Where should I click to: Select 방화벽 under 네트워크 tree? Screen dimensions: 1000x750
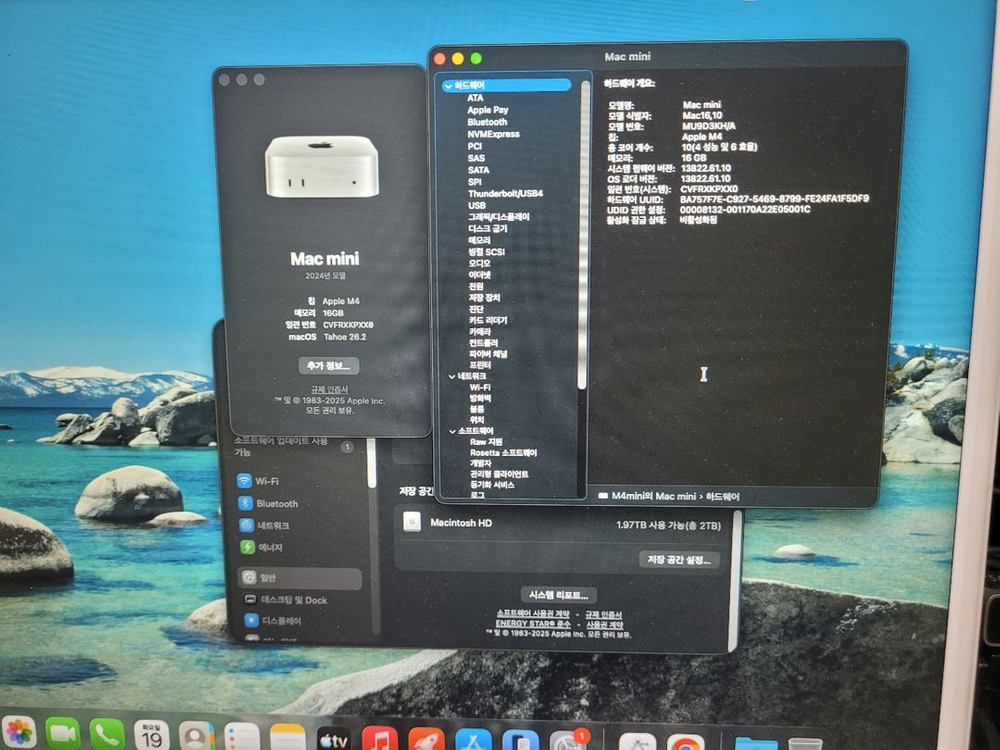pyautogui.click(x=481, y=398)
